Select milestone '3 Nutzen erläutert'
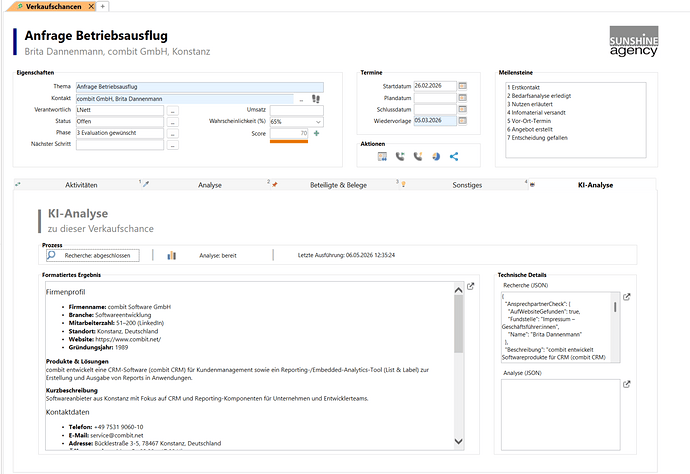This screenshot has height=474, width=690. pyautogui.click(x=529, y=104)
